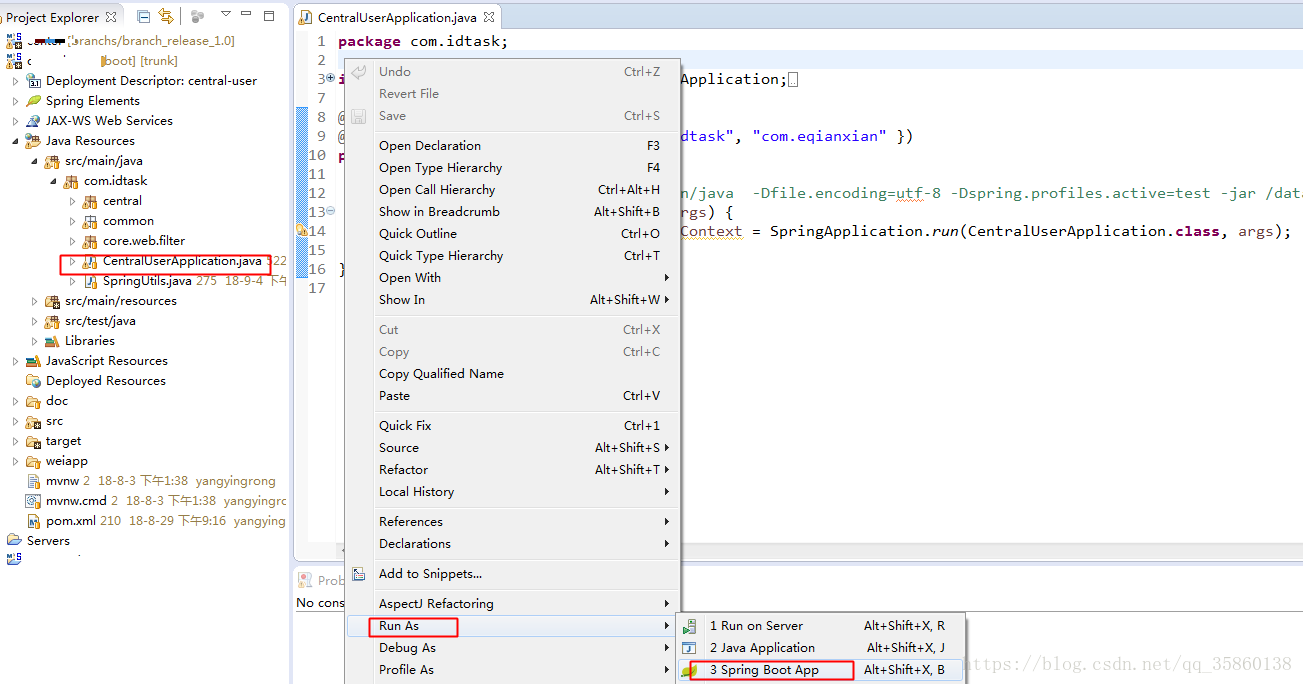1303x684 pixels.
Task: Click the Deployment Descriptor icon
Action: pos(34,81)
